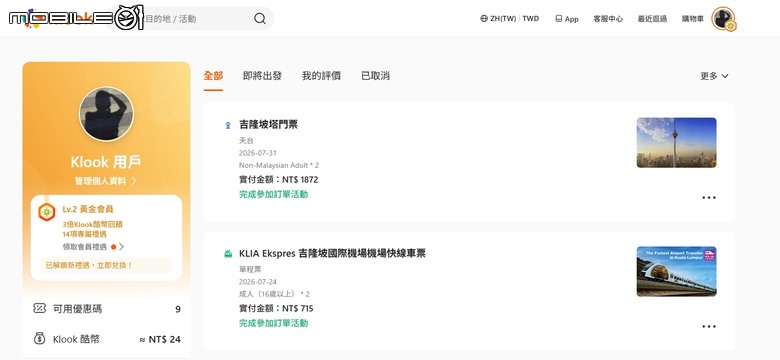Click the profile avatar in header
This screenshot has height=360, width=780.
pos(723,19)
